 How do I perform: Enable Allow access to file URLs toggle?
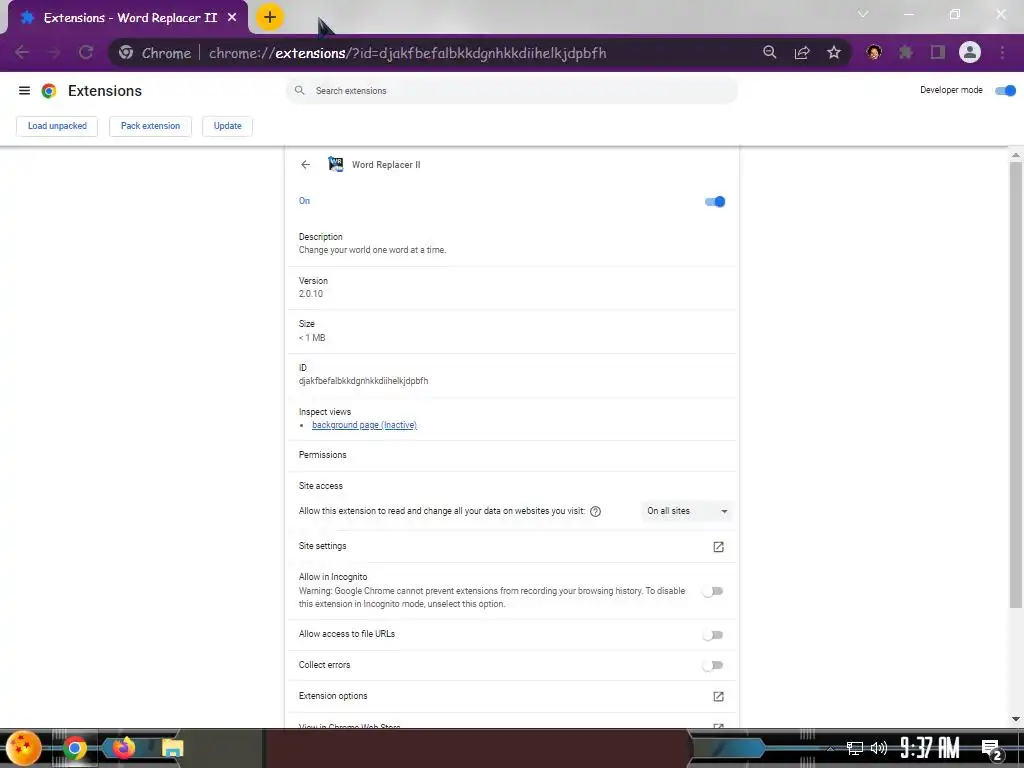click(712, 635)
